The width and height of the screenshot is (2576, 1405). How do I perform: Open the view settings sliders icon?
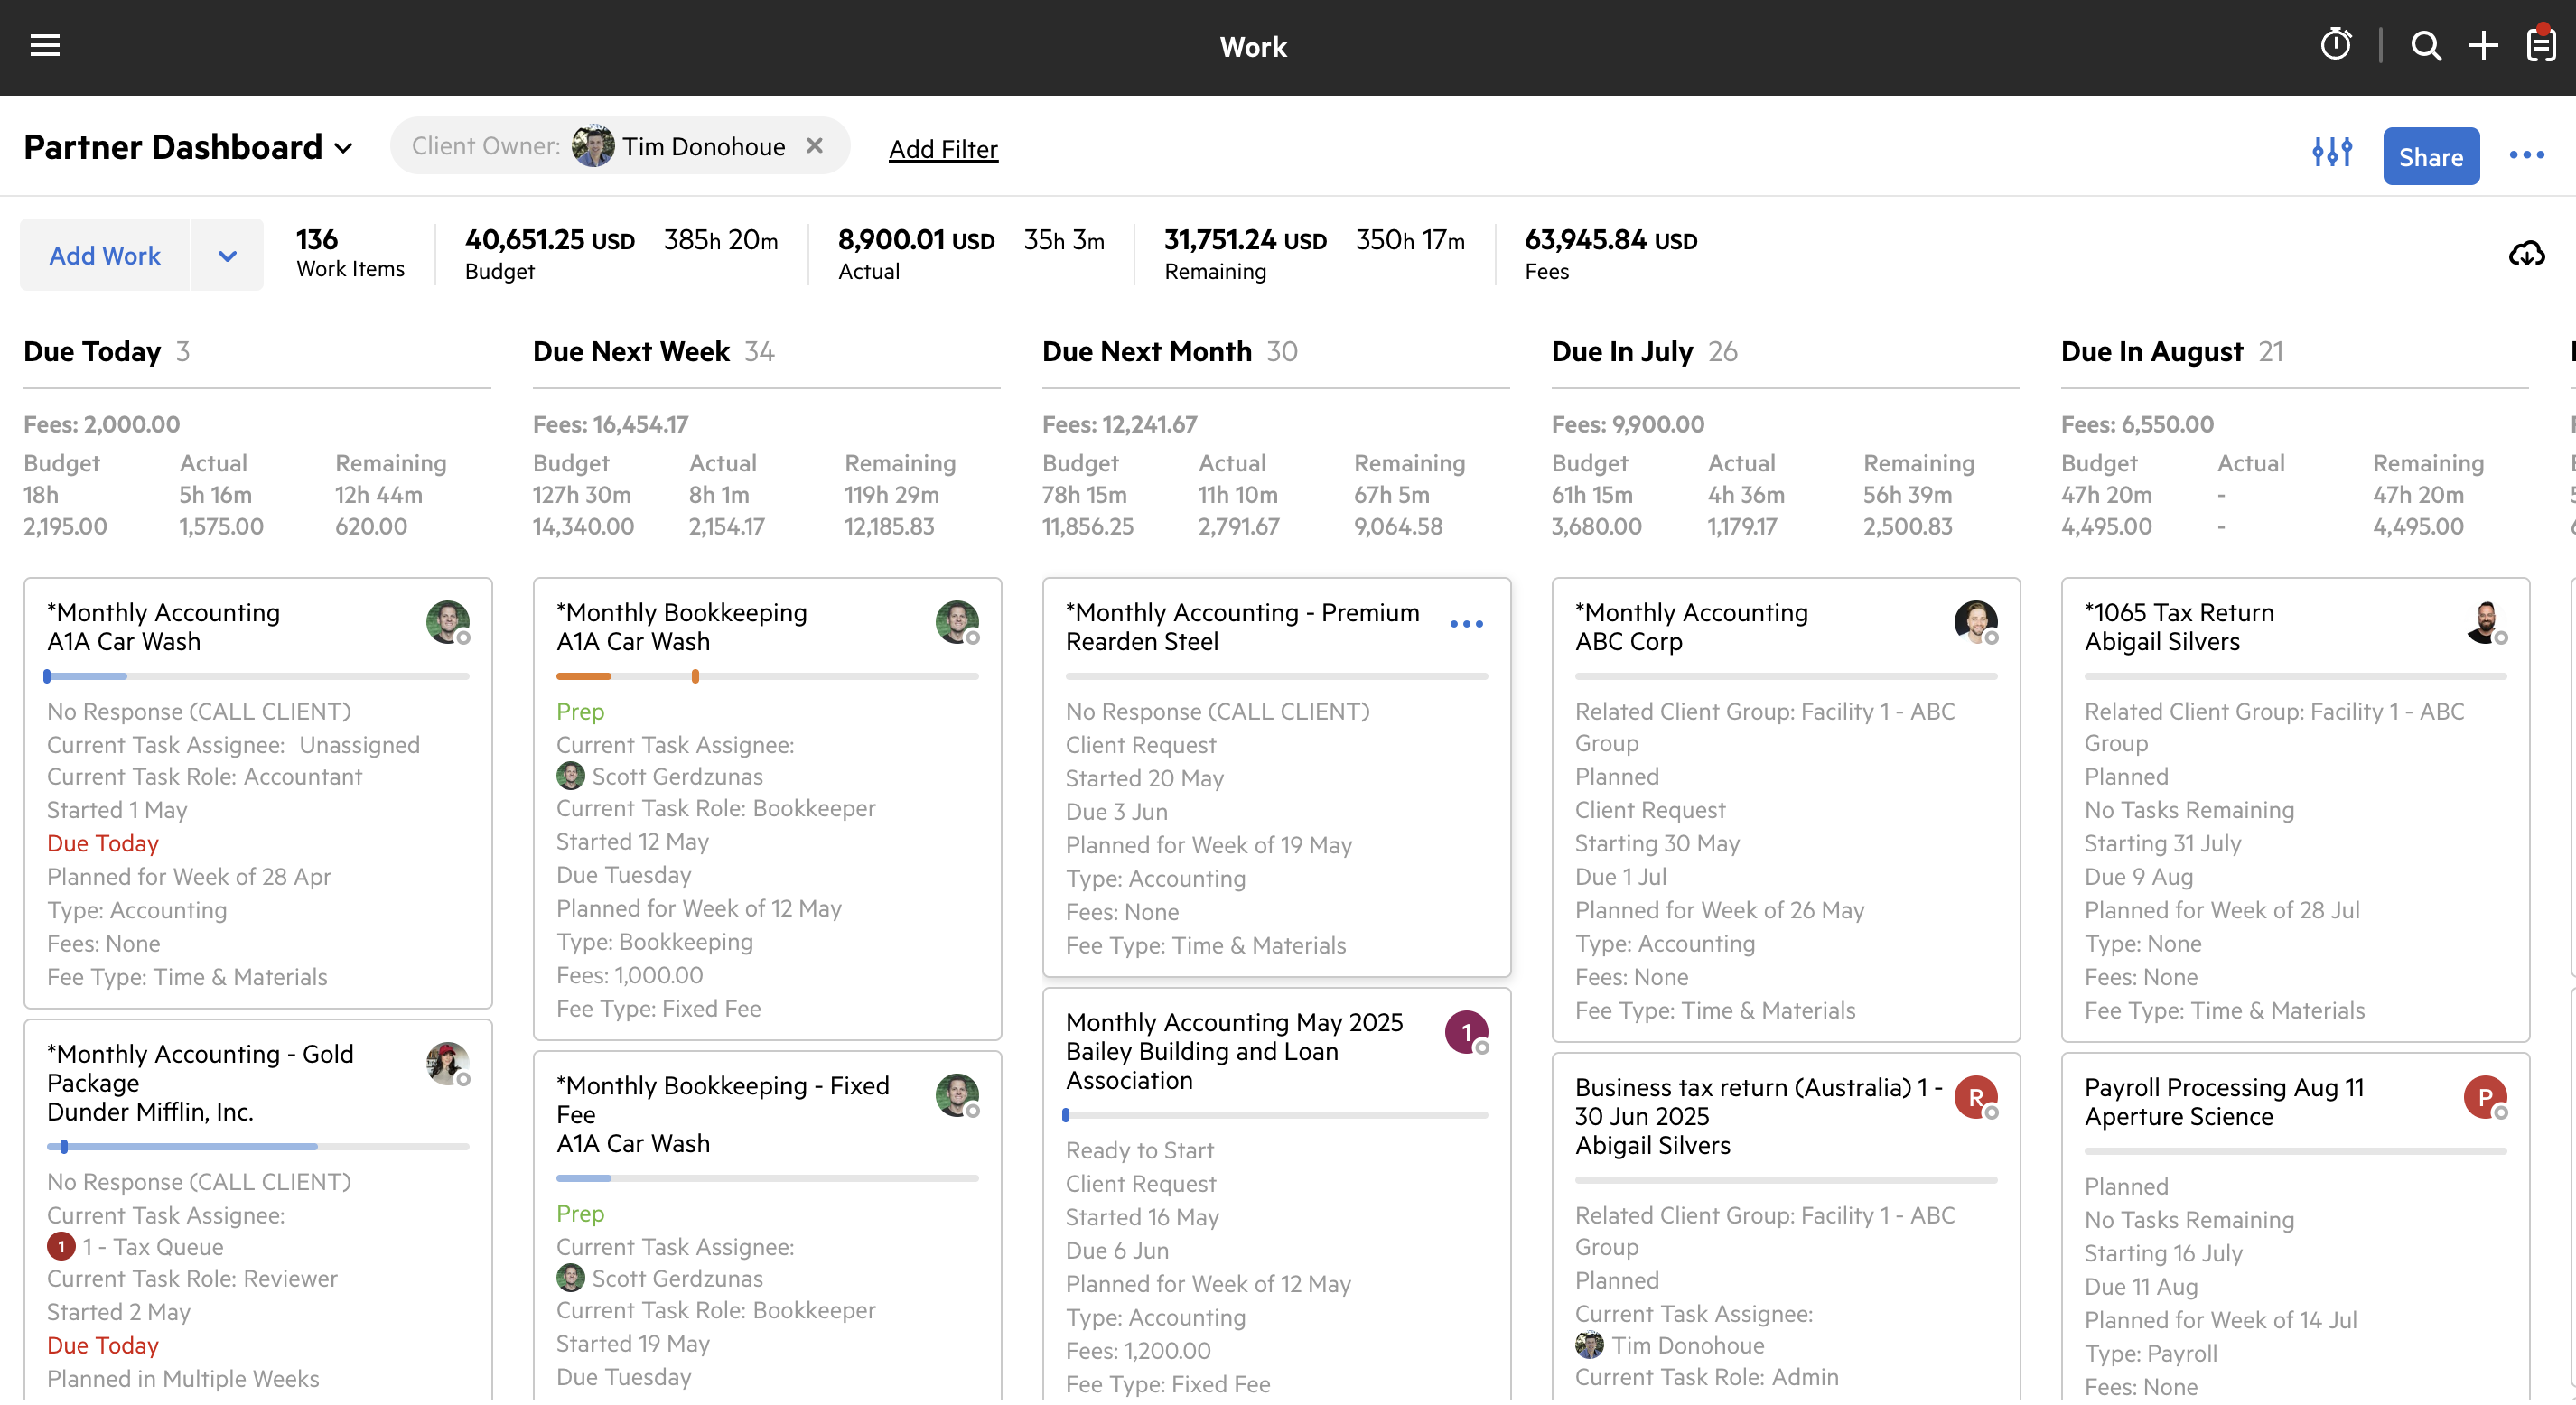coord(2332,153)
